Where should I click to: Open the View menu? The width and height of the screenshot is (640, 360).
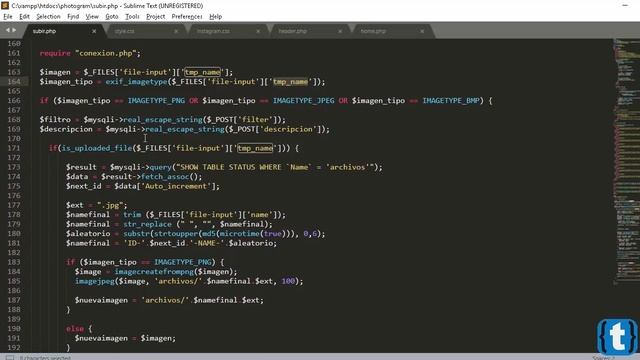tap(92, 17)
